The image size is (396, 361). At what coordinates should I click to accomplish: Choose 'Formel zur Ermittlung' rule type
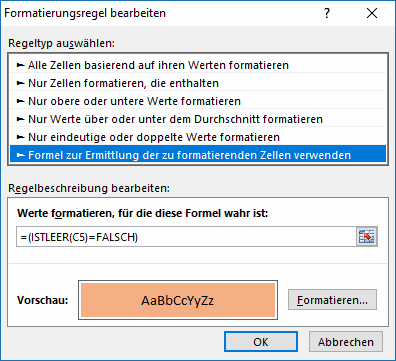click(x=198, y=155)
